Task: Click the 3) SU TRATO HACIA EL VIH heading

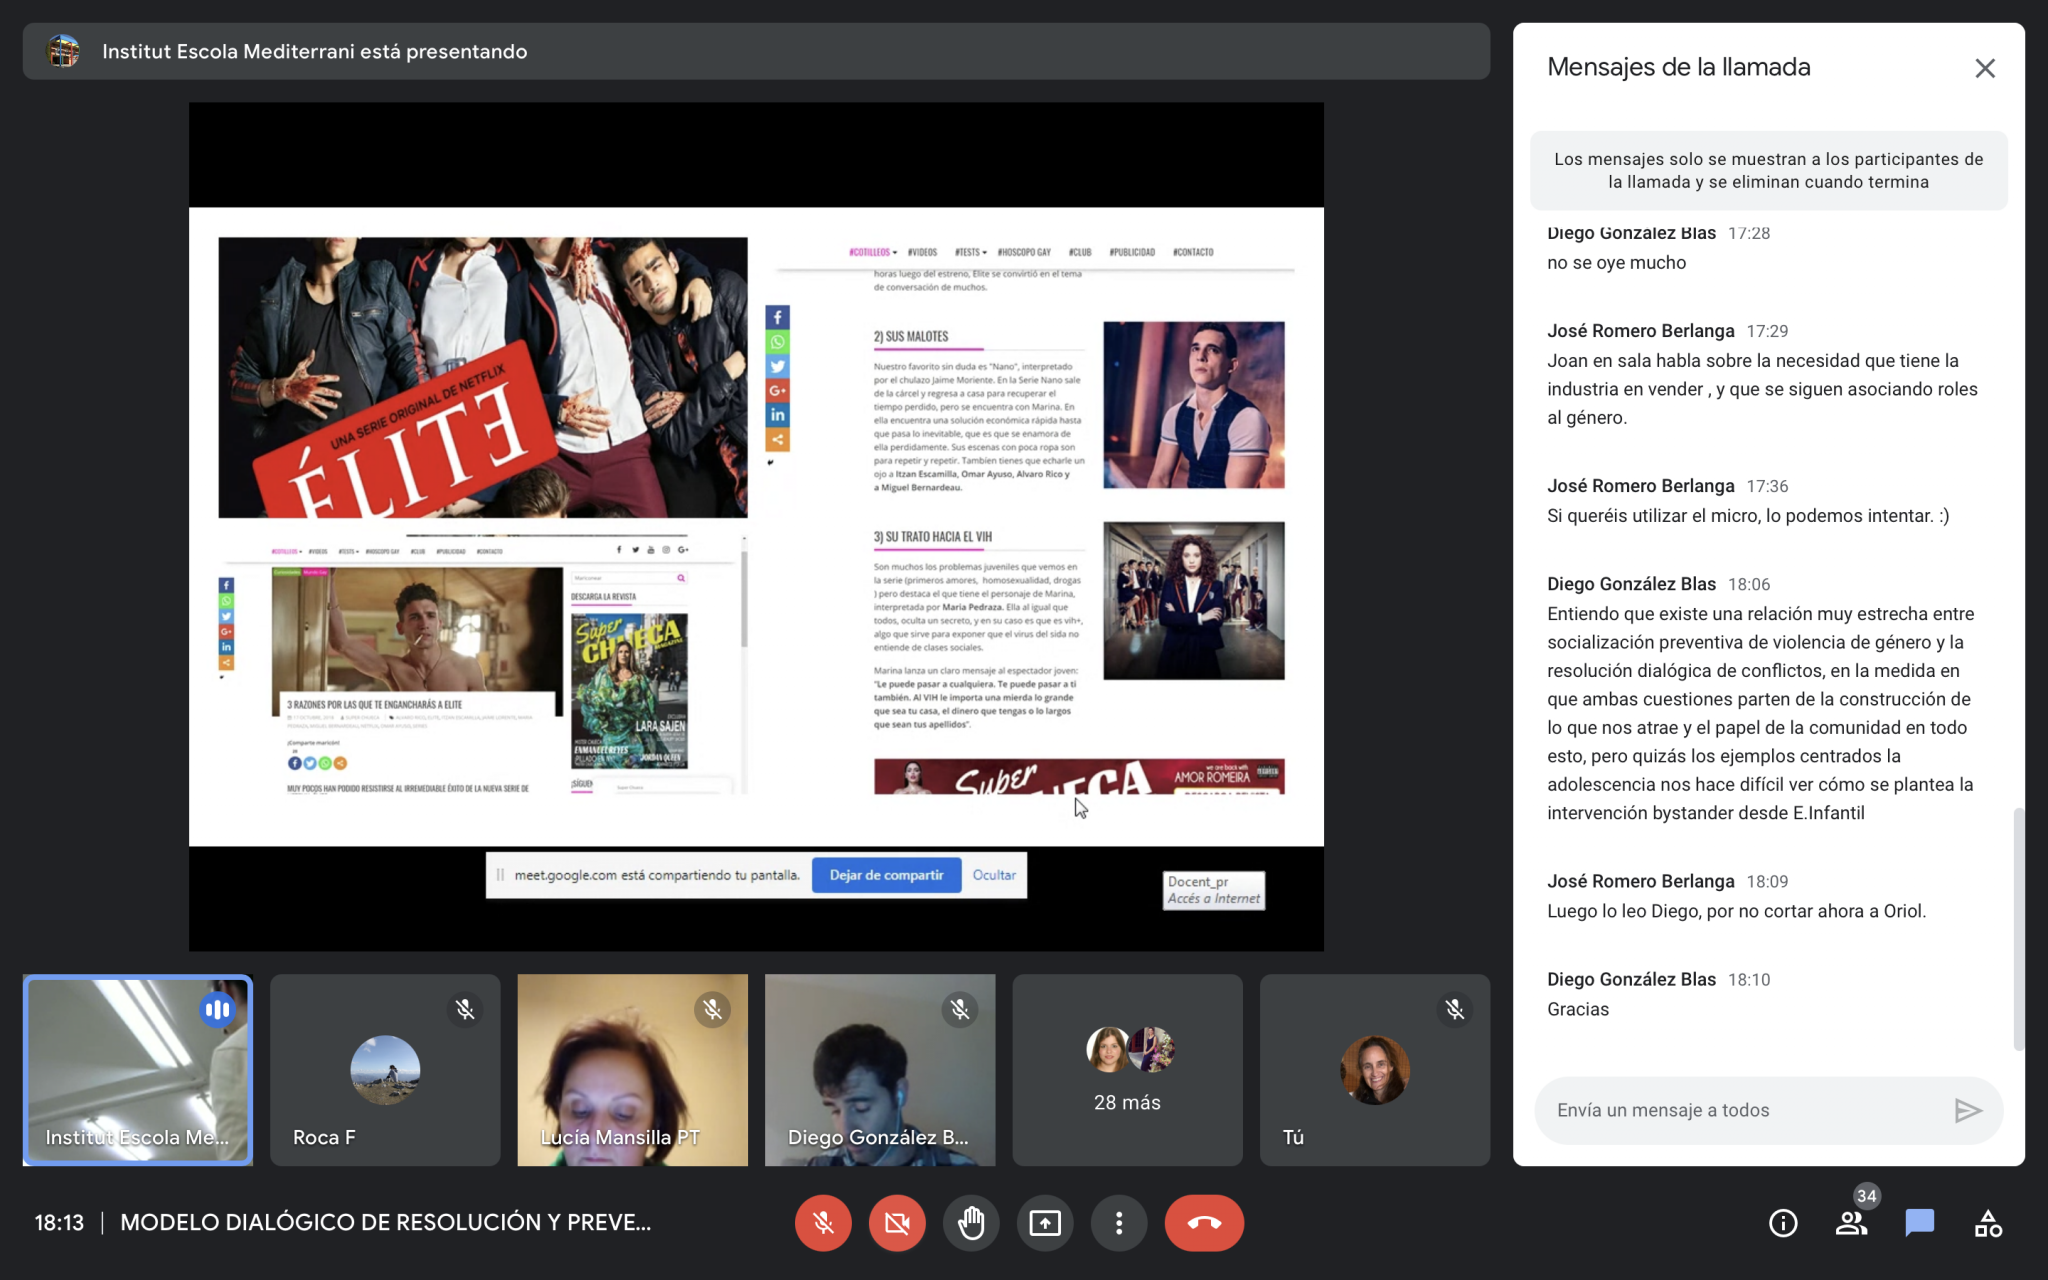Action: click(x=933, y=536)
